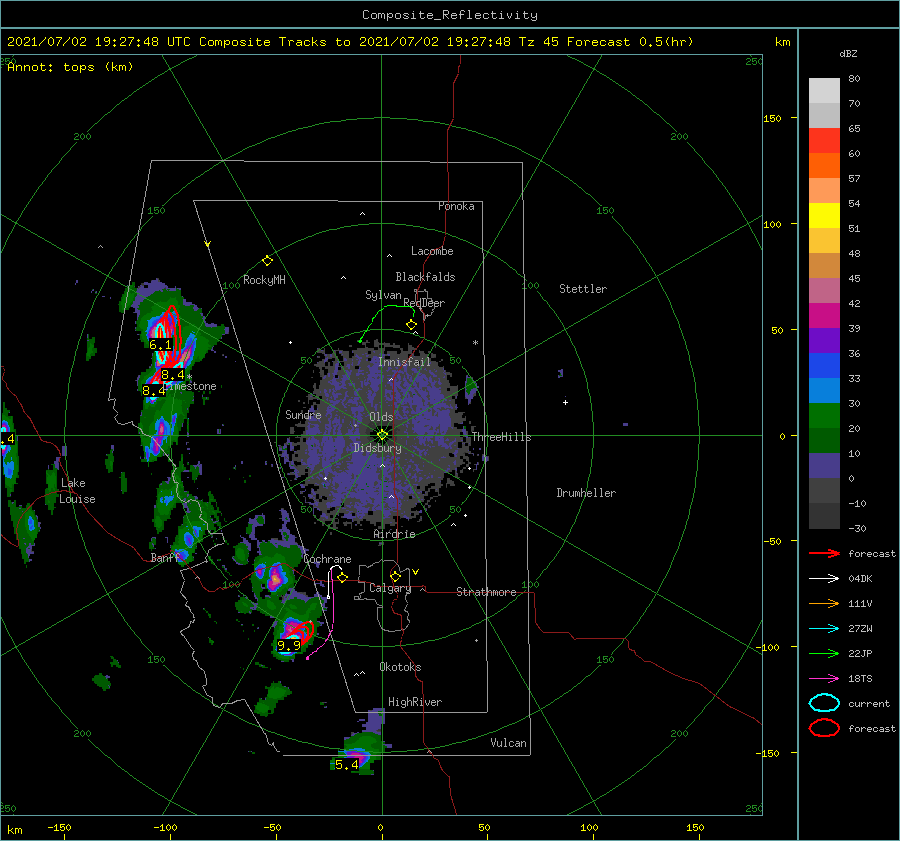Click the Olds label

381,417
